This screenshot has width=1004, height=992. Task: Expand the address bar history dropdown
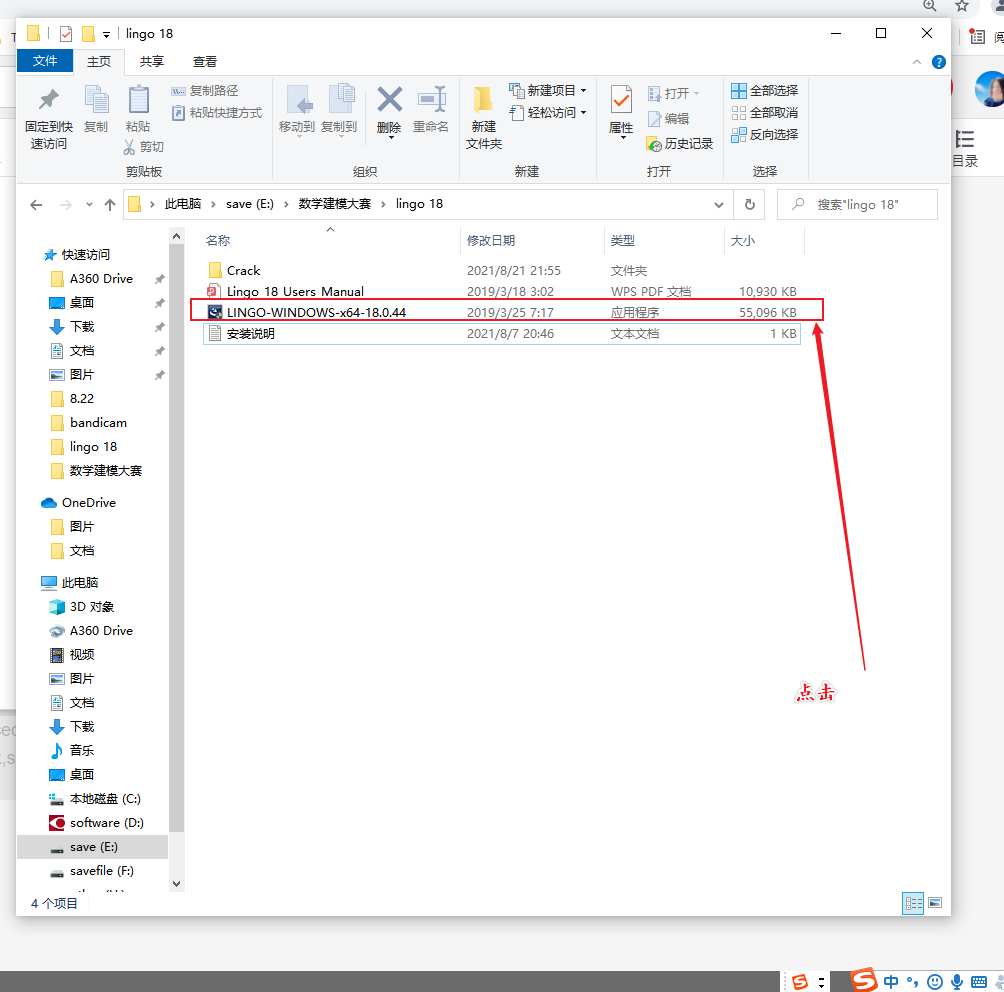point(718,205)
